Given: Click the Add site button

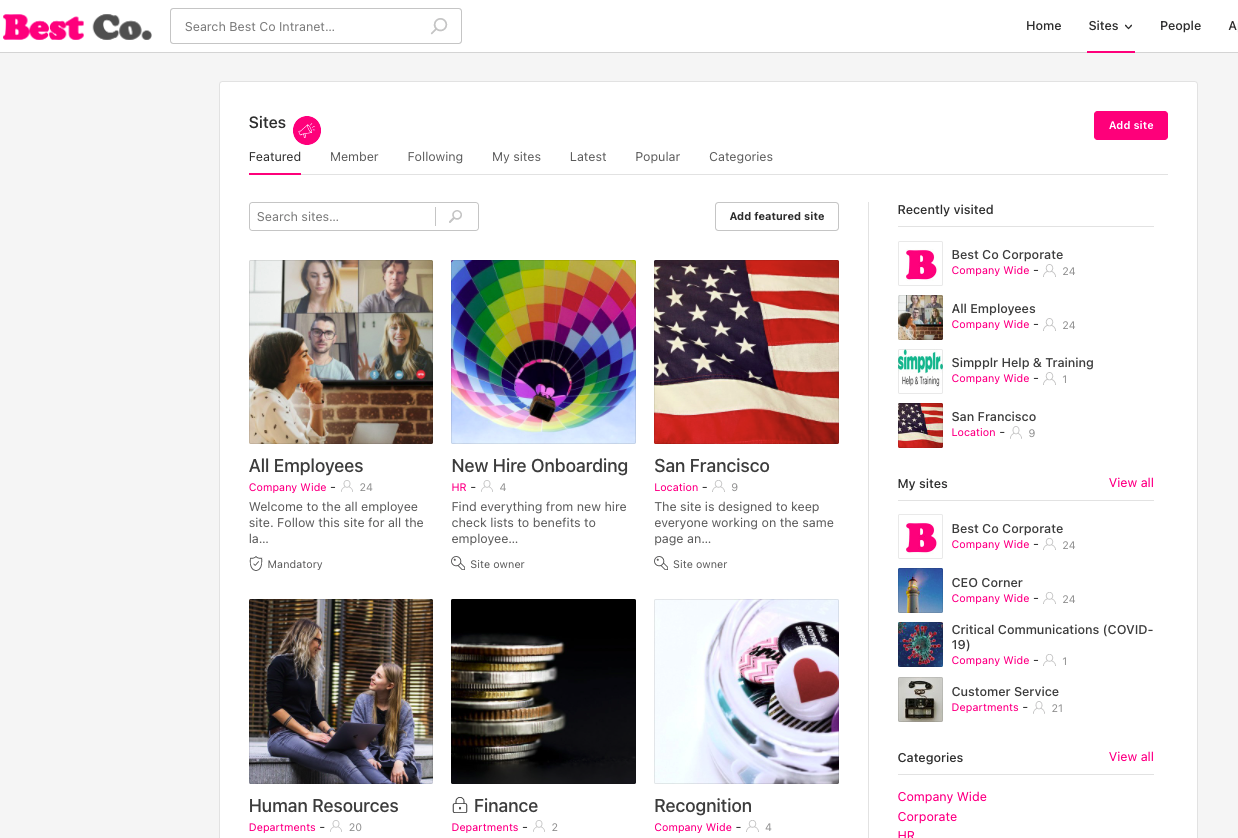Looking at the screenshot, I should click(1130, 126).
